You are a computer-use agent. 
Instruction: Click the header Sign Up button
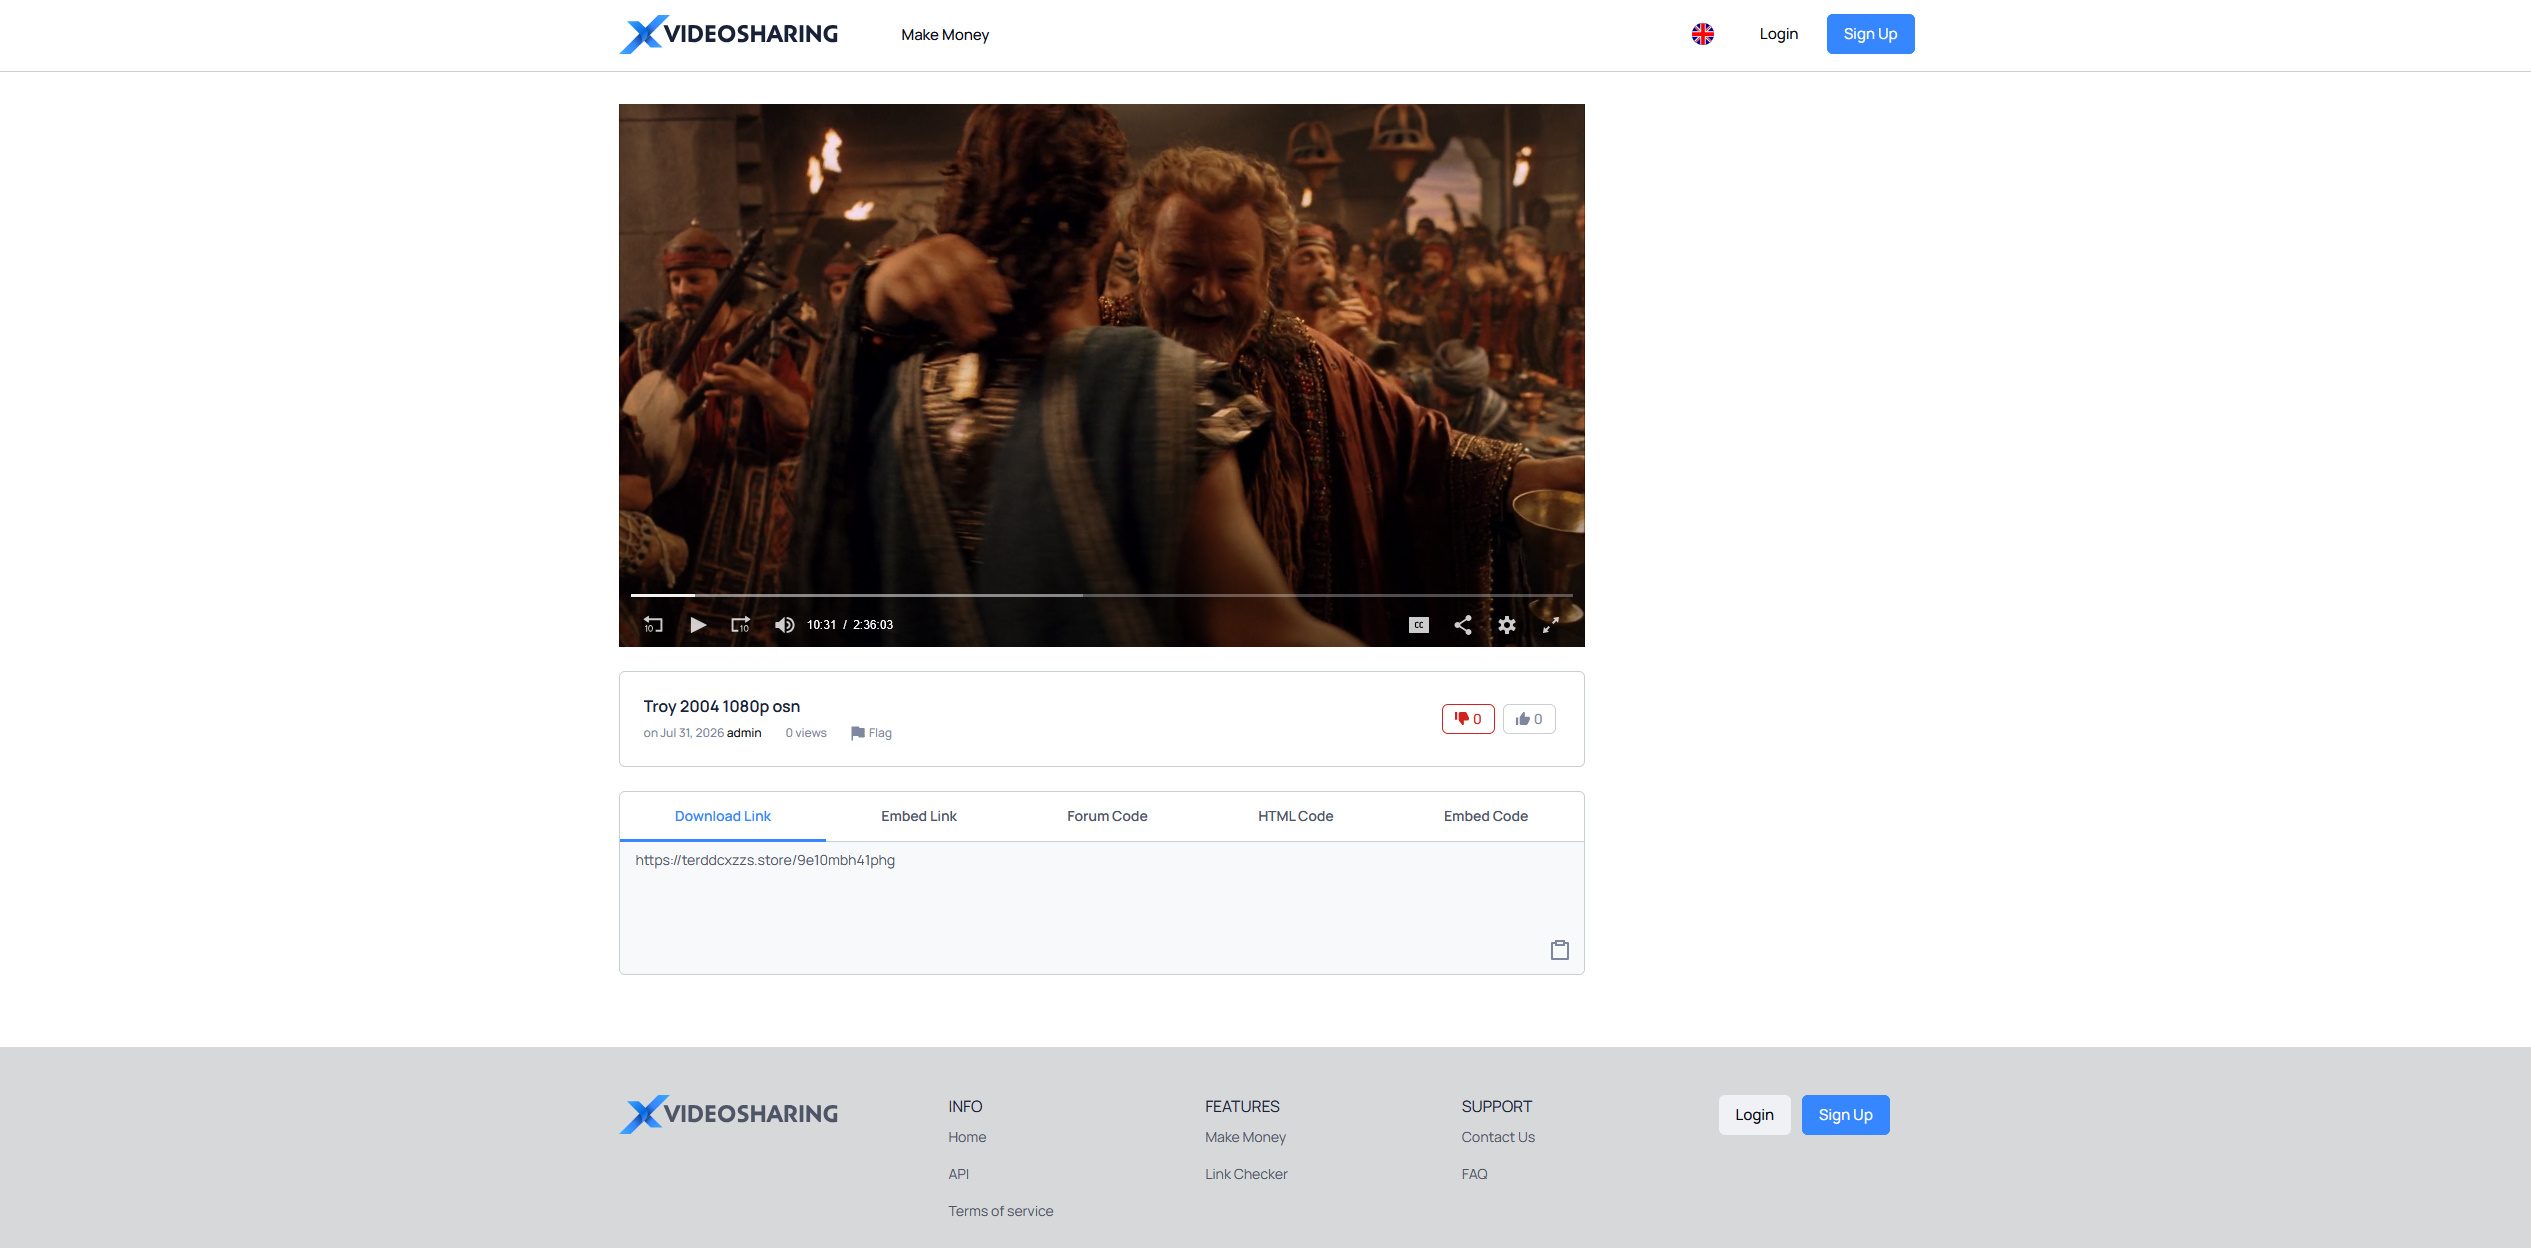click(x=1870, y=34)
